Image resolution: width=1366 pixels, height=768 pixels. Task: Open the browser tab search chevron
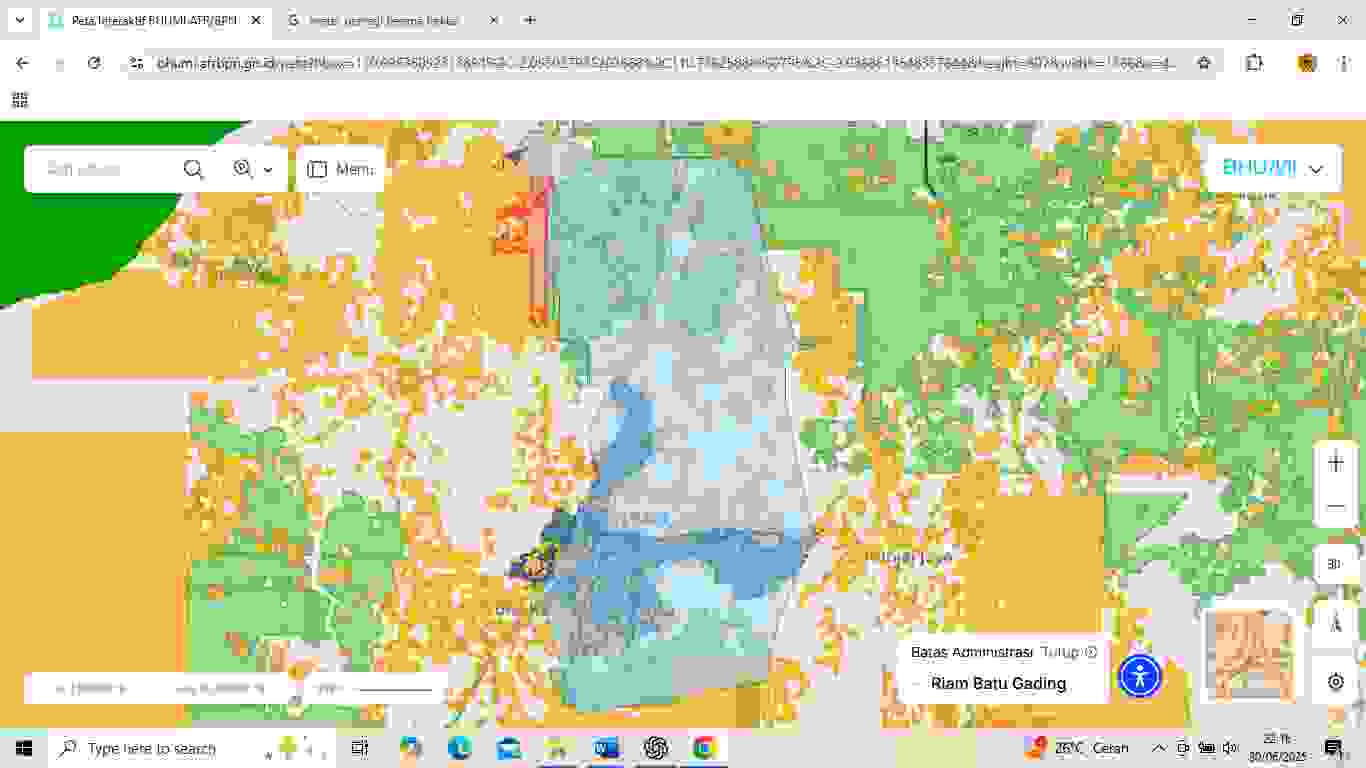(20, 20)
